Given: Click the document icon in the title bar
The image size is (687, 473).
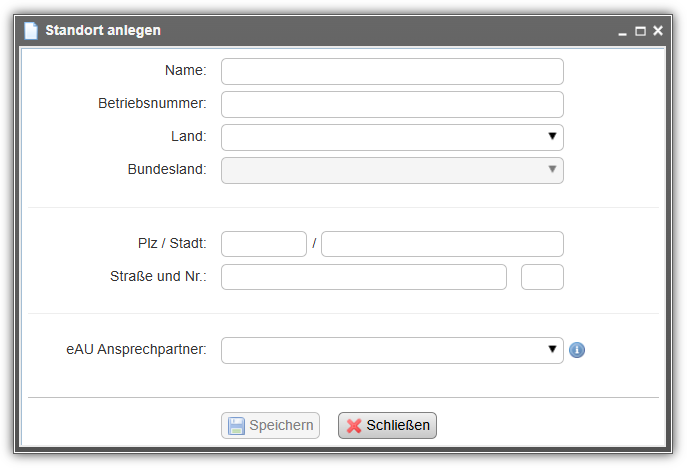Looking at the screenshot, I should pyautogui.click(x=31, y=31).
